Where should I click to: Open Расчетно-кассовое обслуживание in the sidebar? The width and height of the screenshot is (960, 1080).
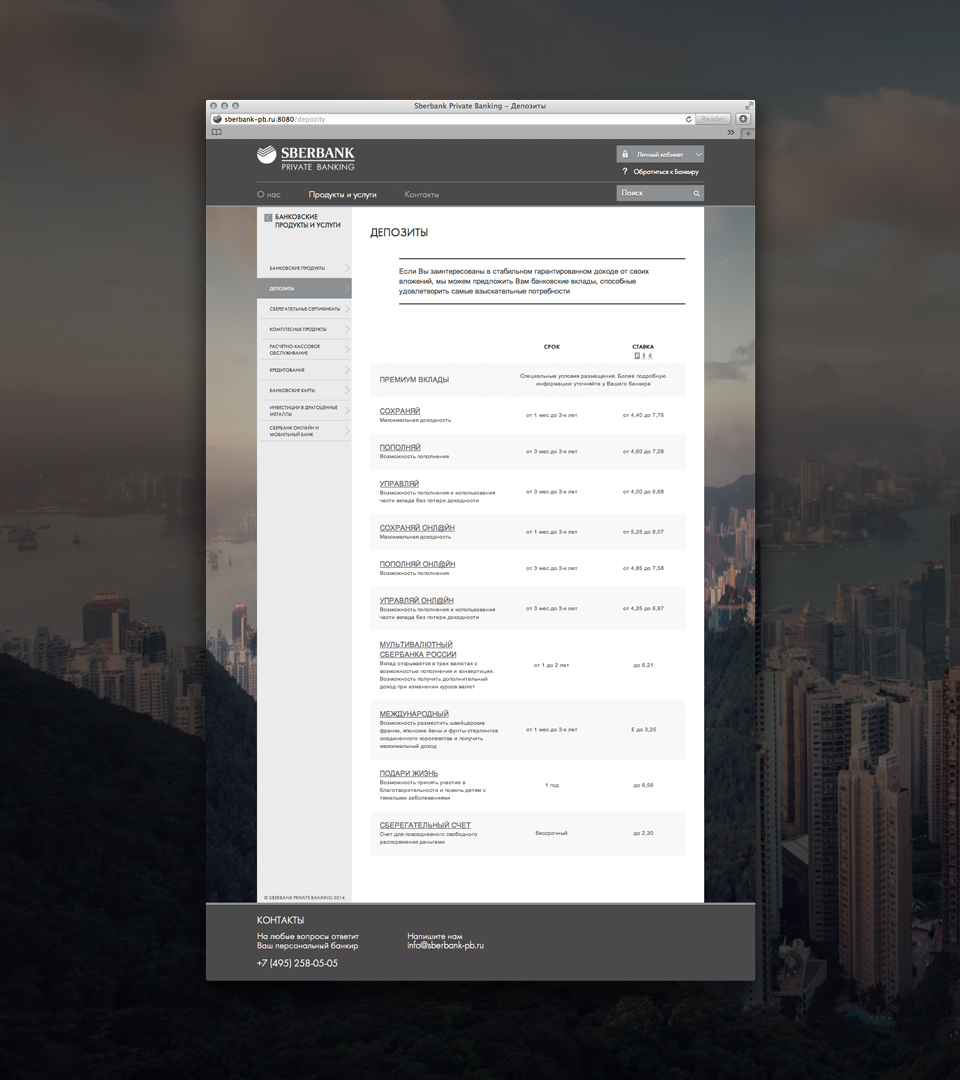[304, 349]
